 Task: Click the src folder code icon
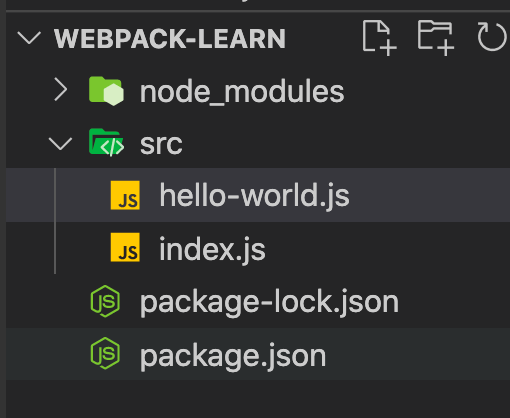106,143
